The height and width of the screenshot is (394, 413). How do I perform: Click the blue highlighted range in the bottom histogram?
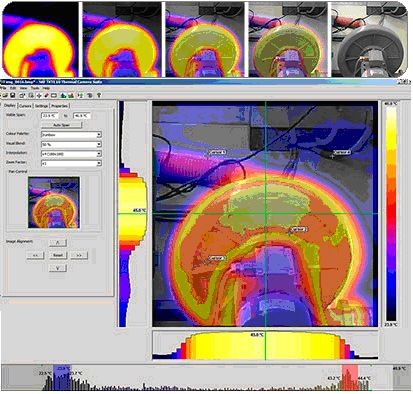(62, 377)
